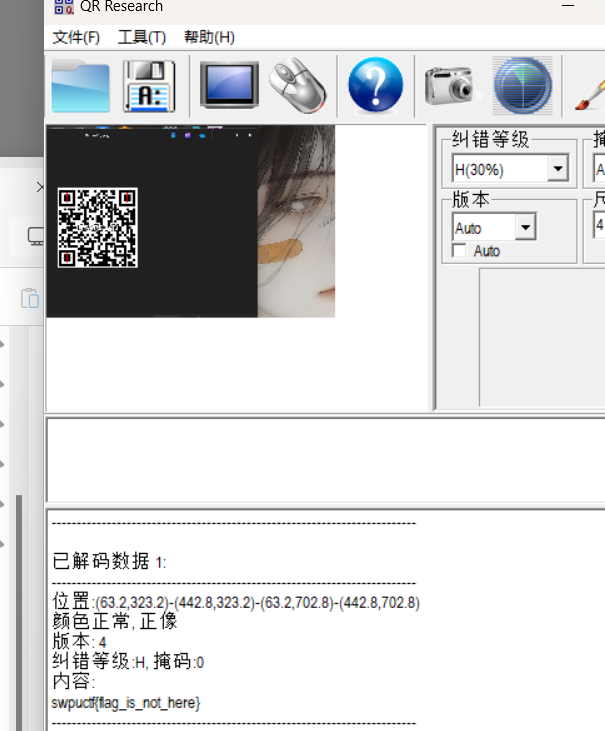This screenshot has height=731, width=605.
Task: Click the anime face picture in preview
Action: 296,221
